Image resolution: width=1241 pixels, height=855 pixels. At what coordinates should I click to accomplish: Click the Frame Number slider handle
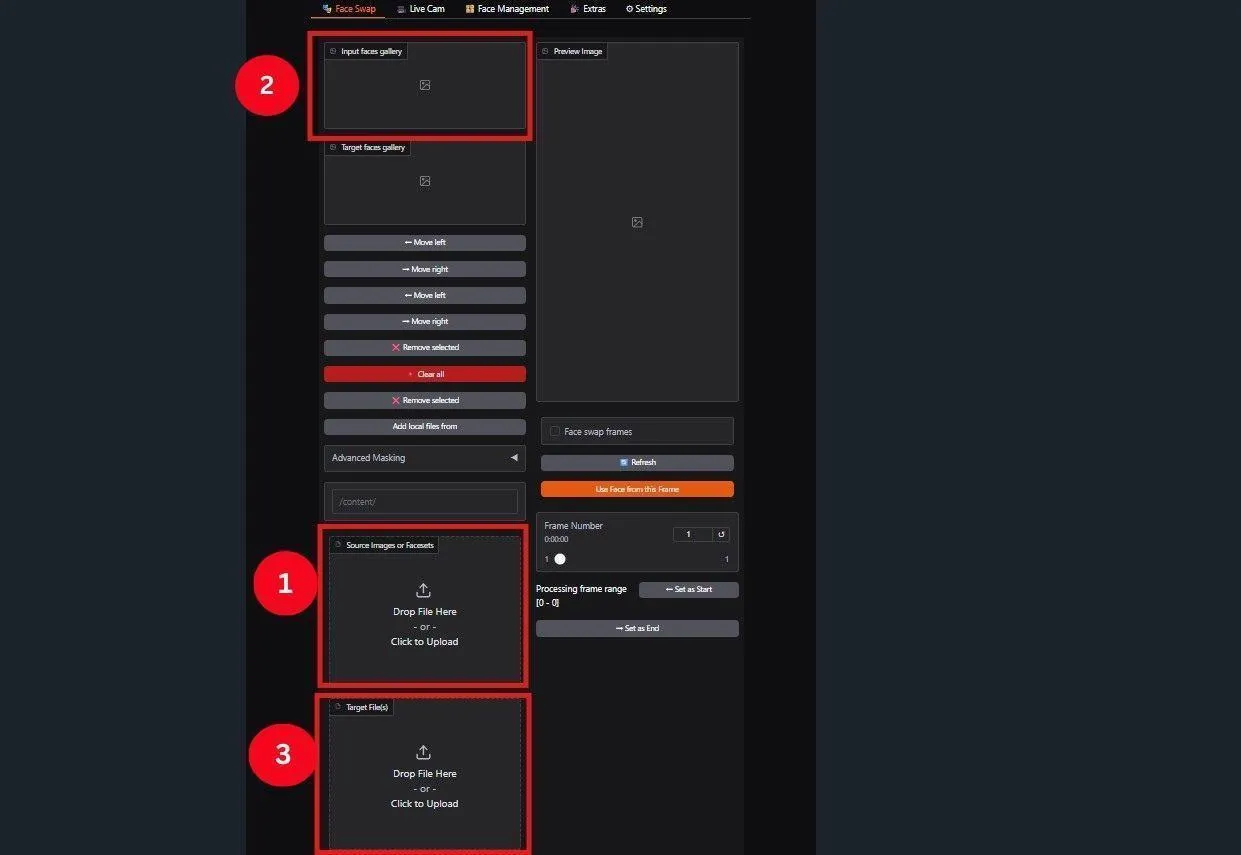[560, 559]
